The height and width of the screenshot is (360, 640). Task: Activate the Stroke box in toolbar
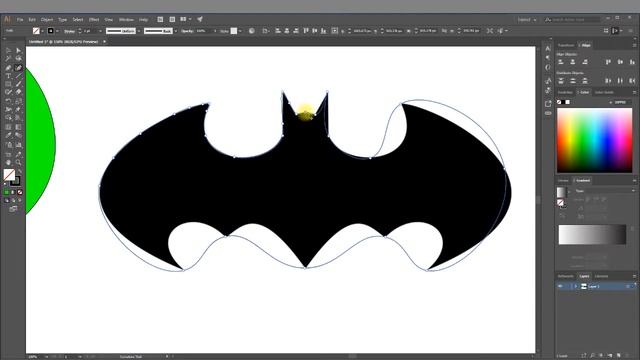[16, 181]
